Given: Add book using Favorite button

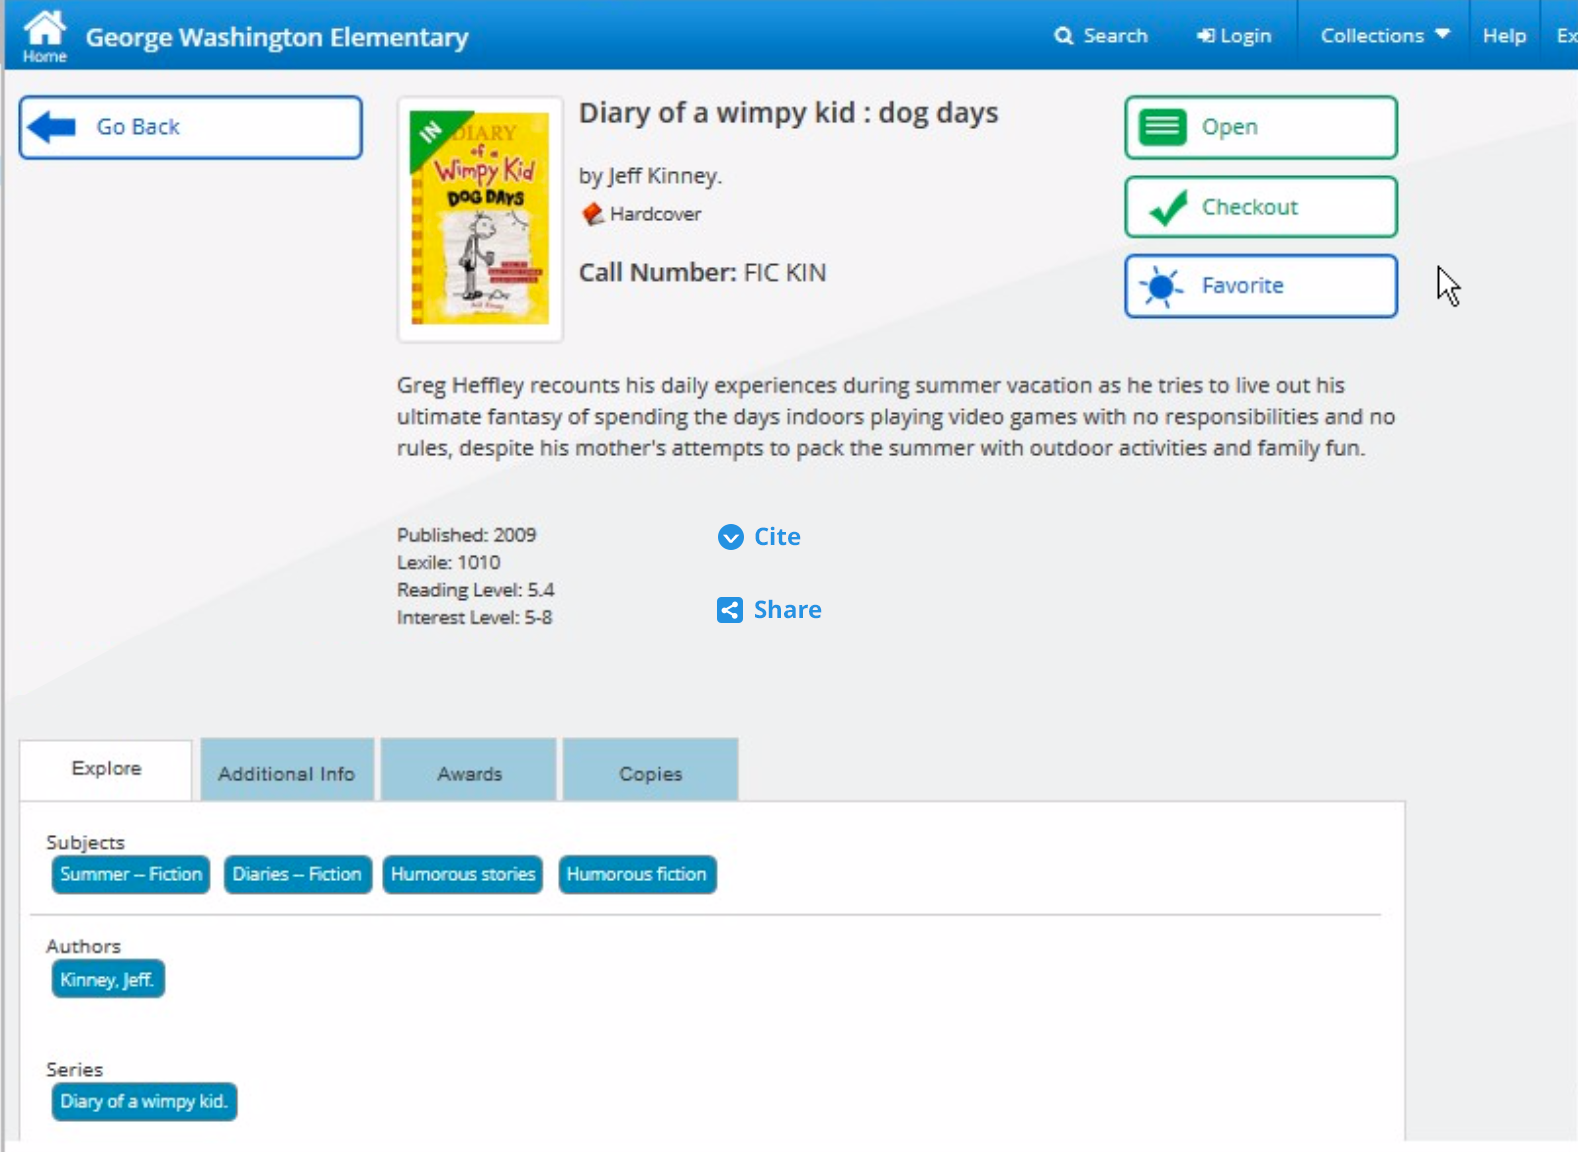Looking at the screenshot, I should pos(1261,286).
